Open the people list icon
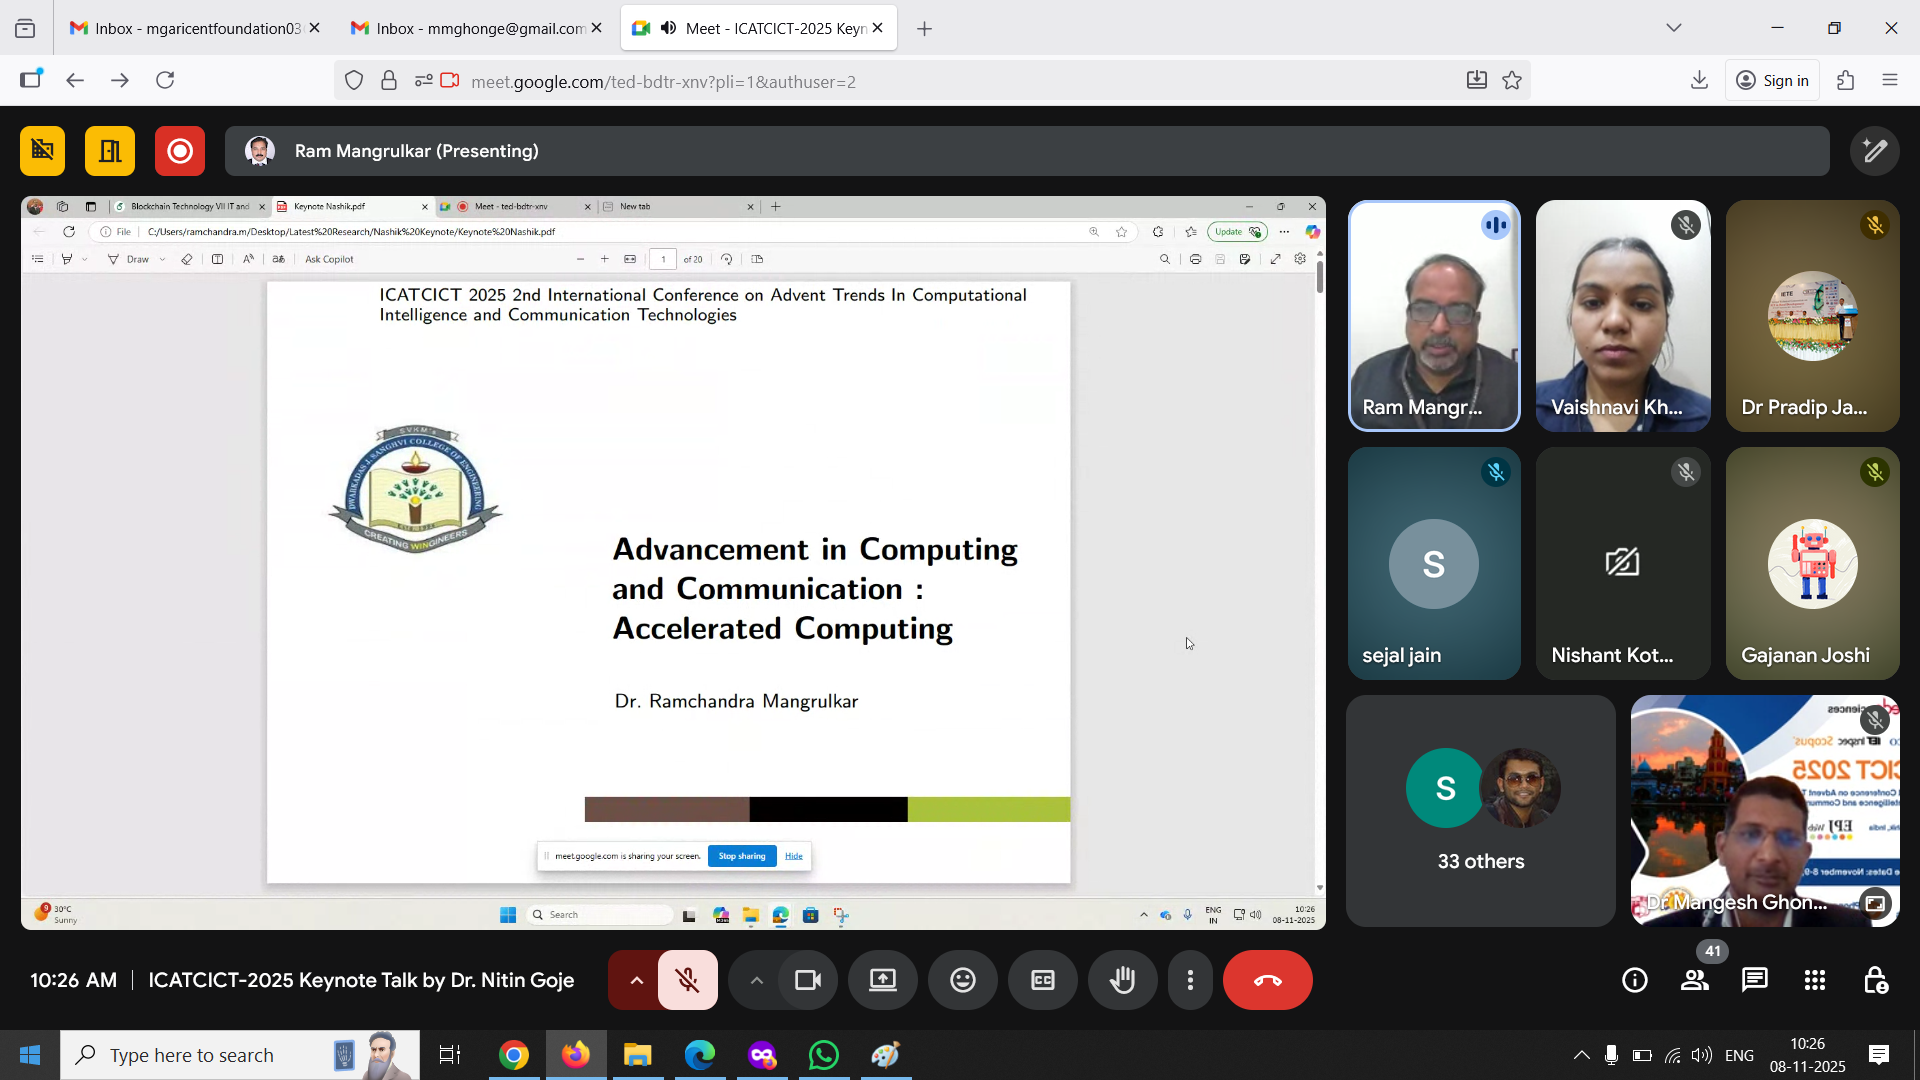1920x1080 pixels. (x=1694, y=981)
